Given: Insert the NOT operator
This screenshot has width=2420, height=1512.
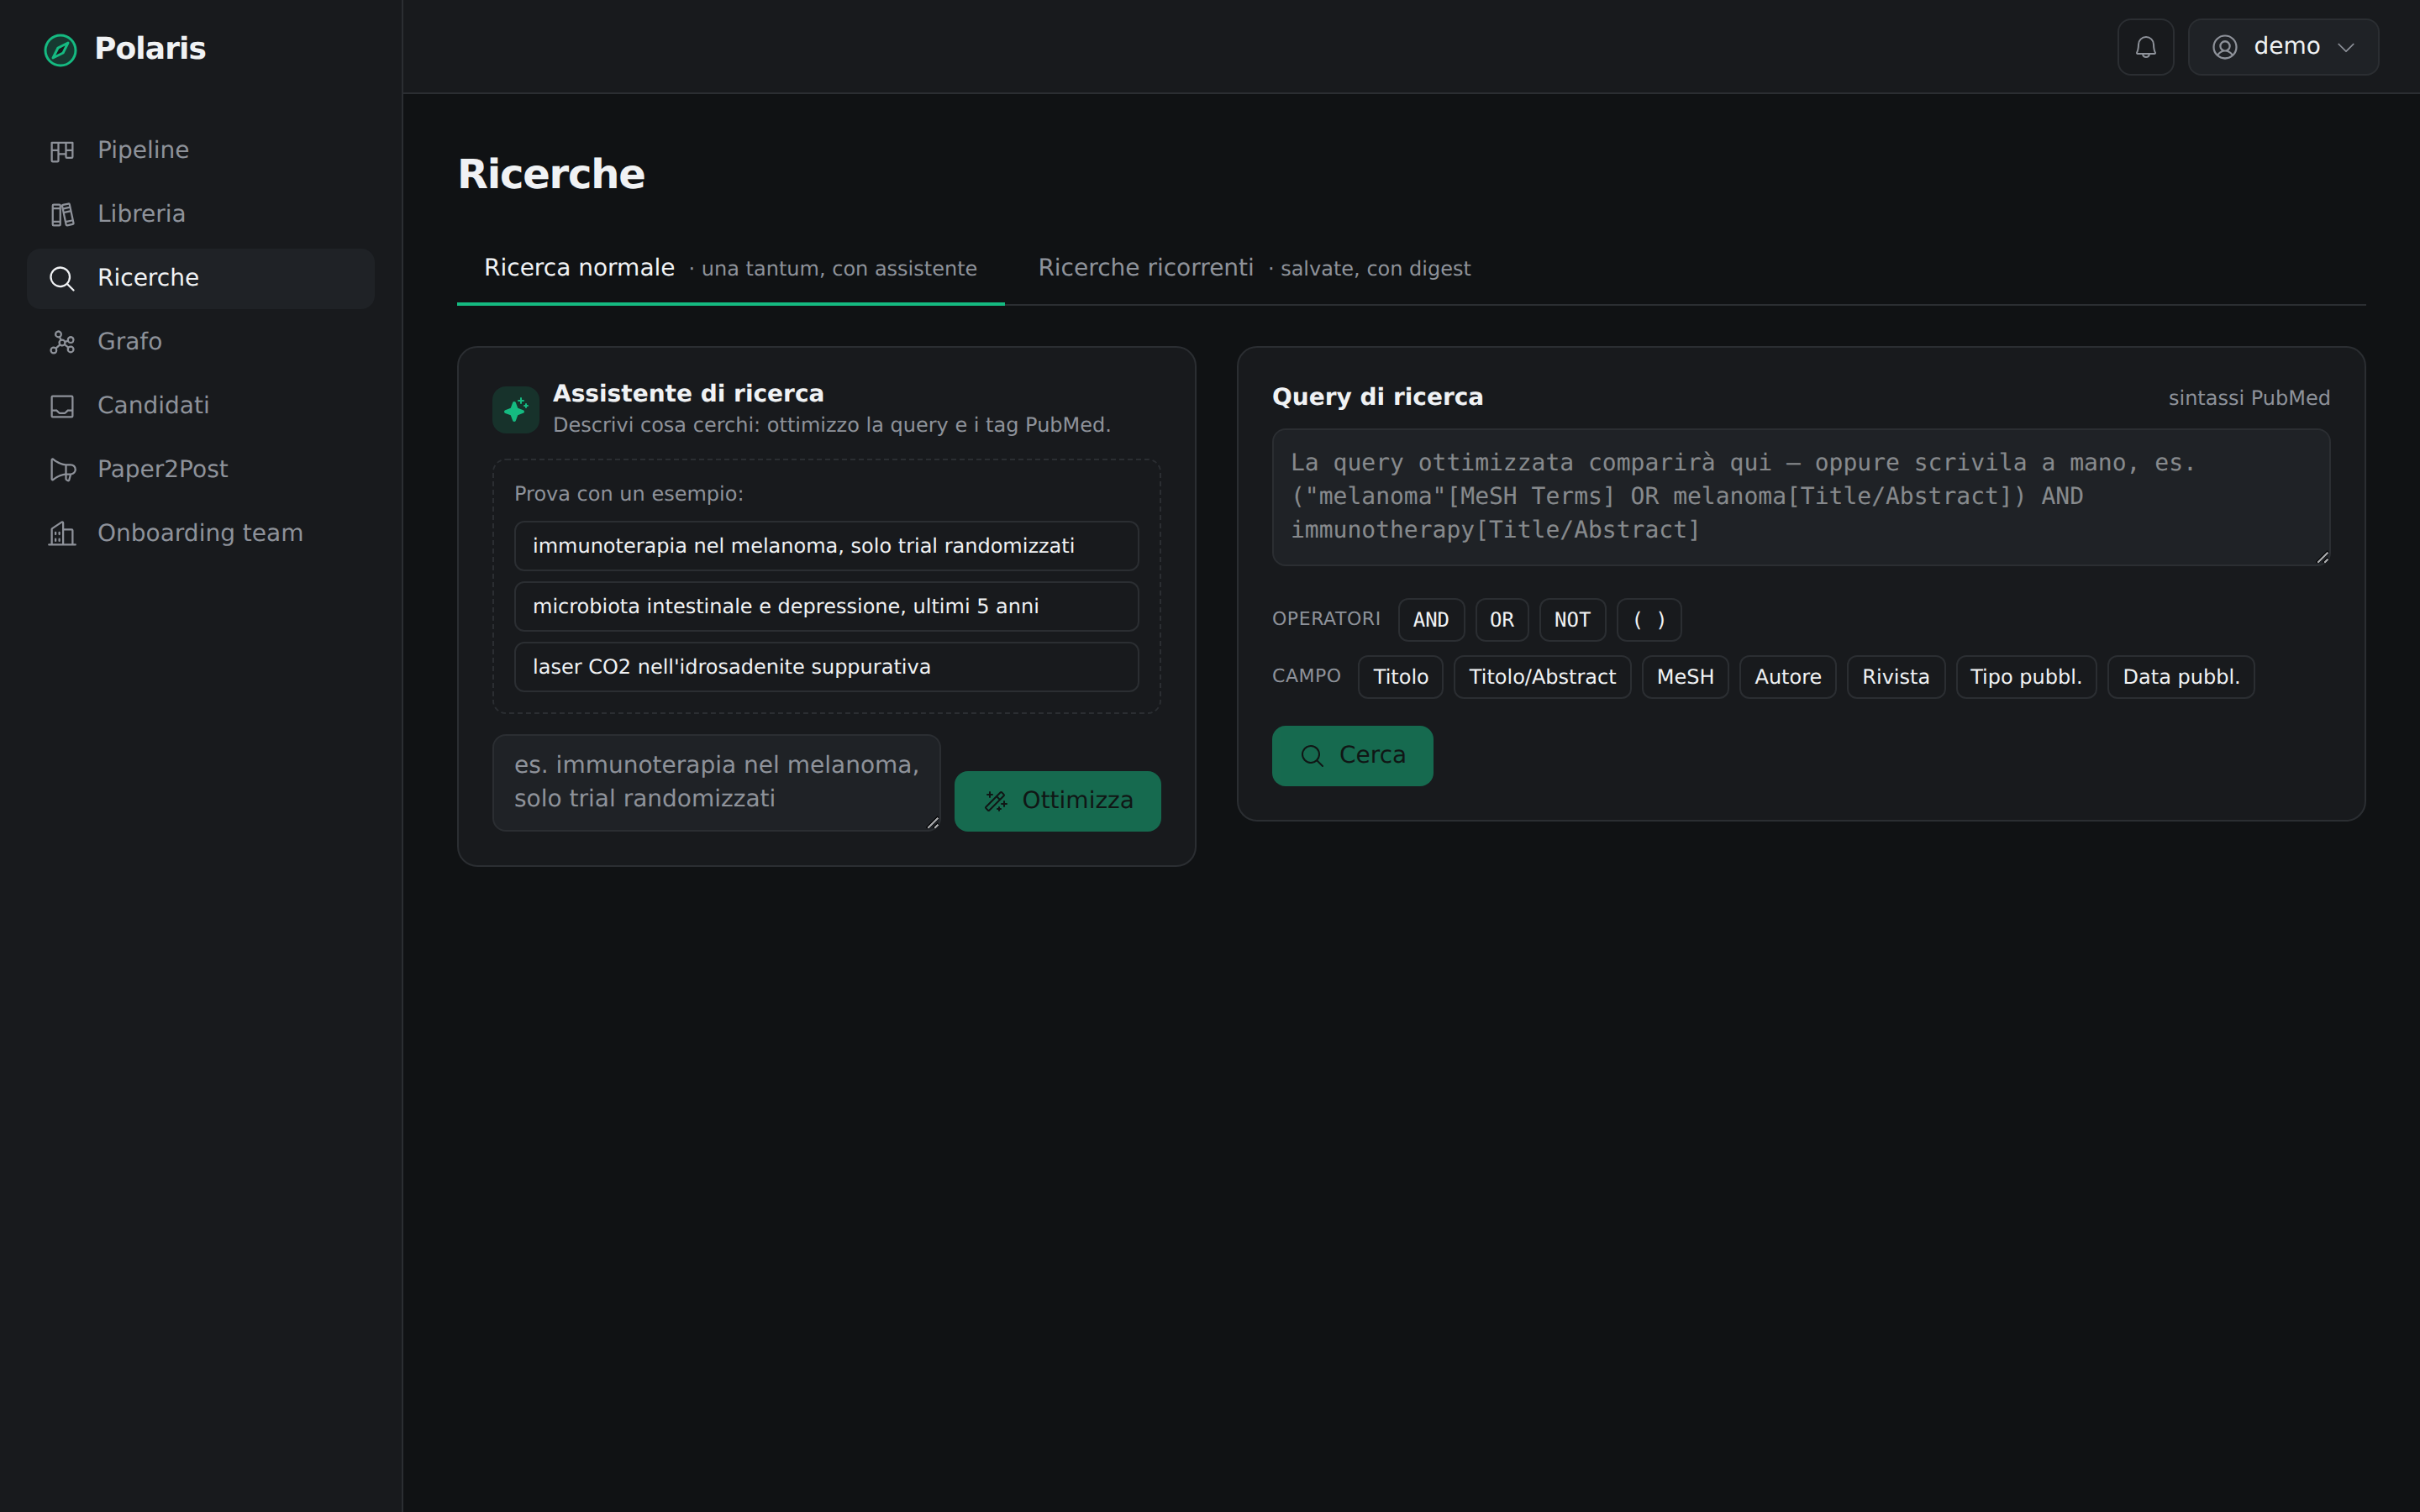Looking at the screenshot, I should pyautogui.click(x=1572, y=620).
